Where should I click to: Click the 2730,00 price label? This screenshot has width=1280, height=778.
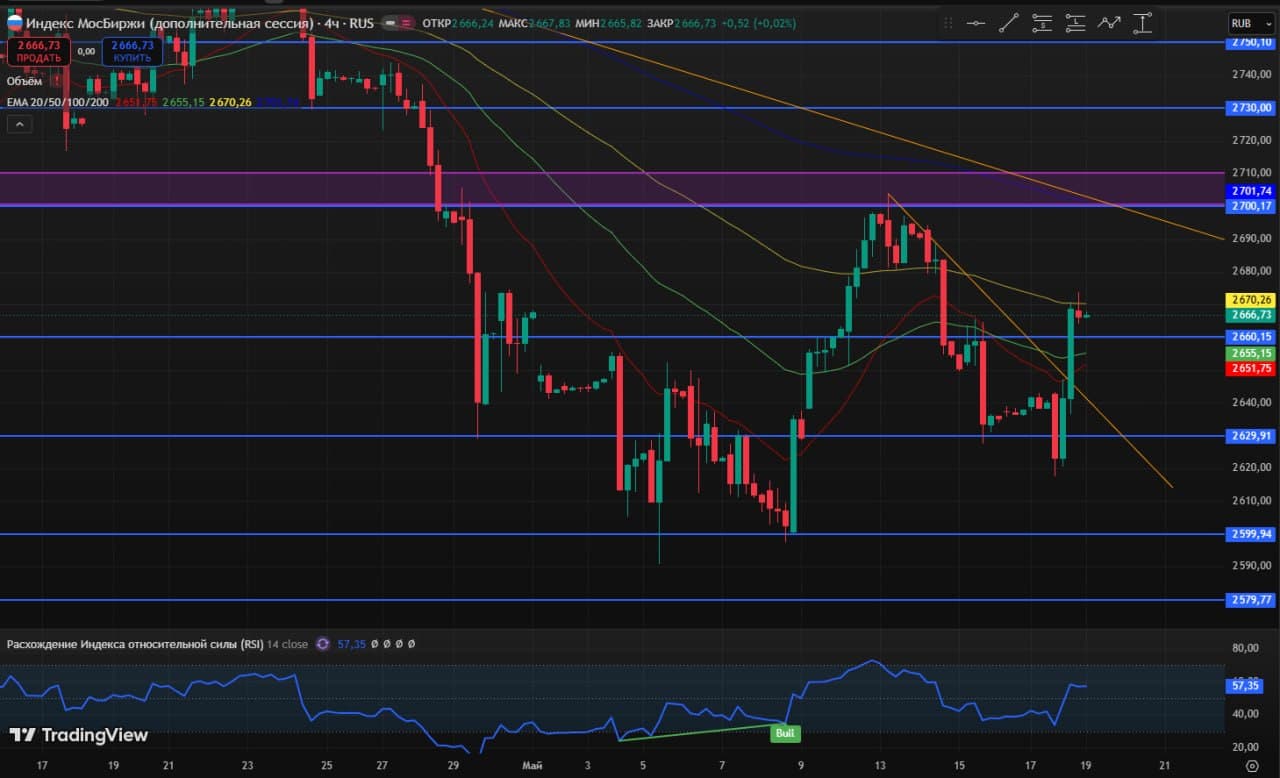click(1252, 107)
